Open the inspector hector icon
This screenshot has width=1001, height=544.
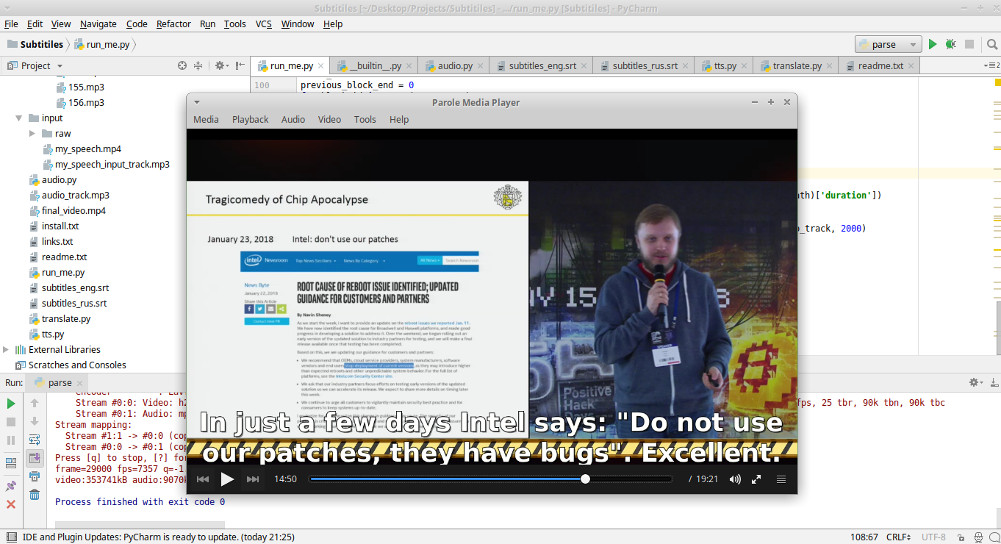979,538
